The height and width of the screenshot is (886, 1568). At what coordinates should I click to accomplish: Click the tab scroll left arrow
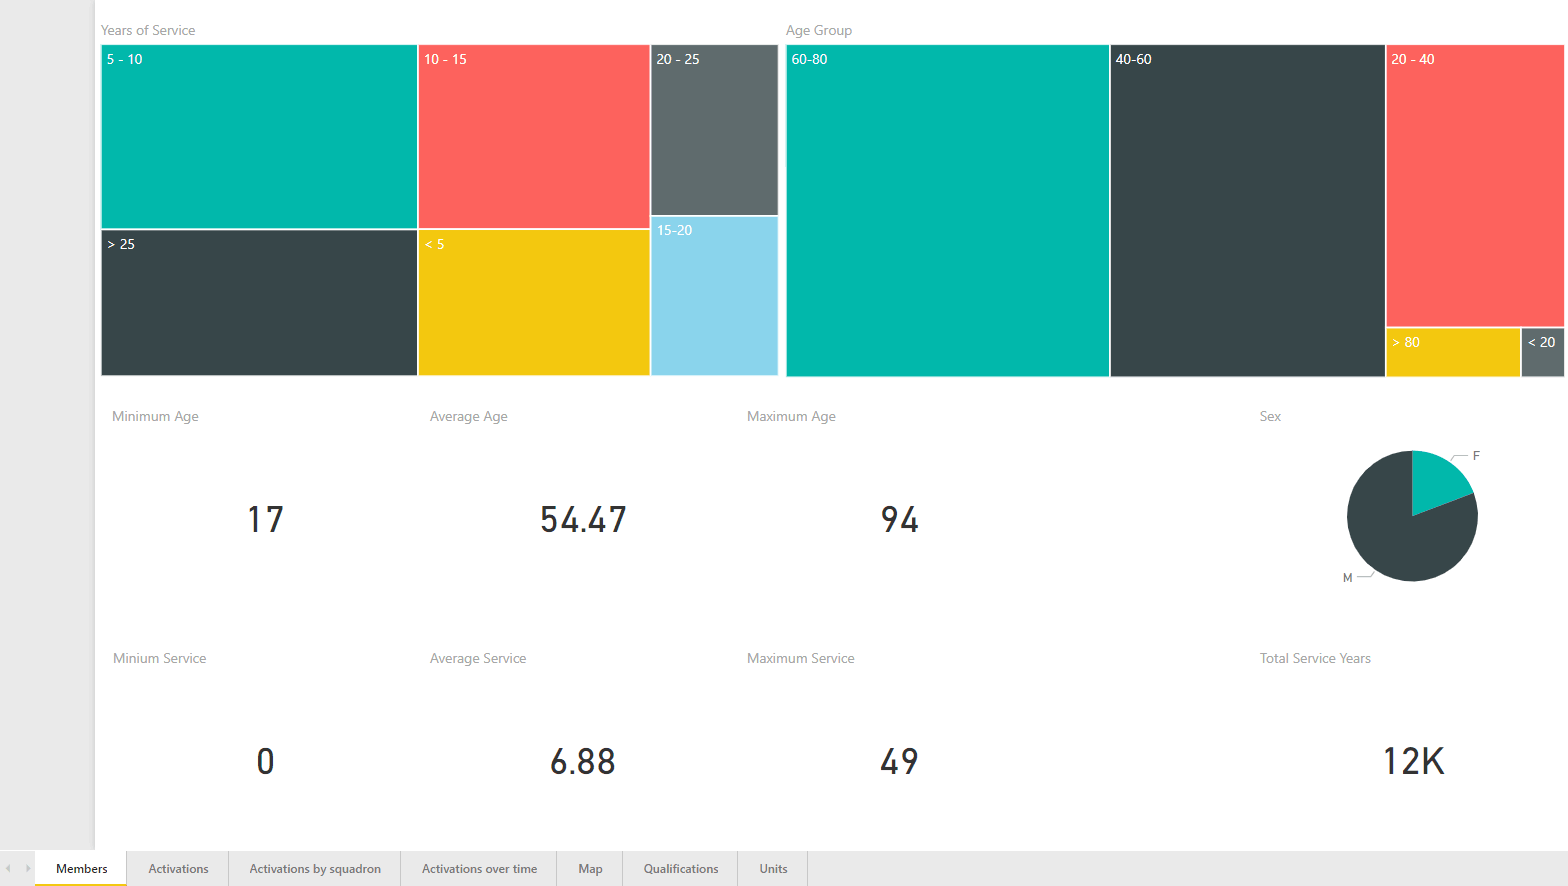click(8, 868)
